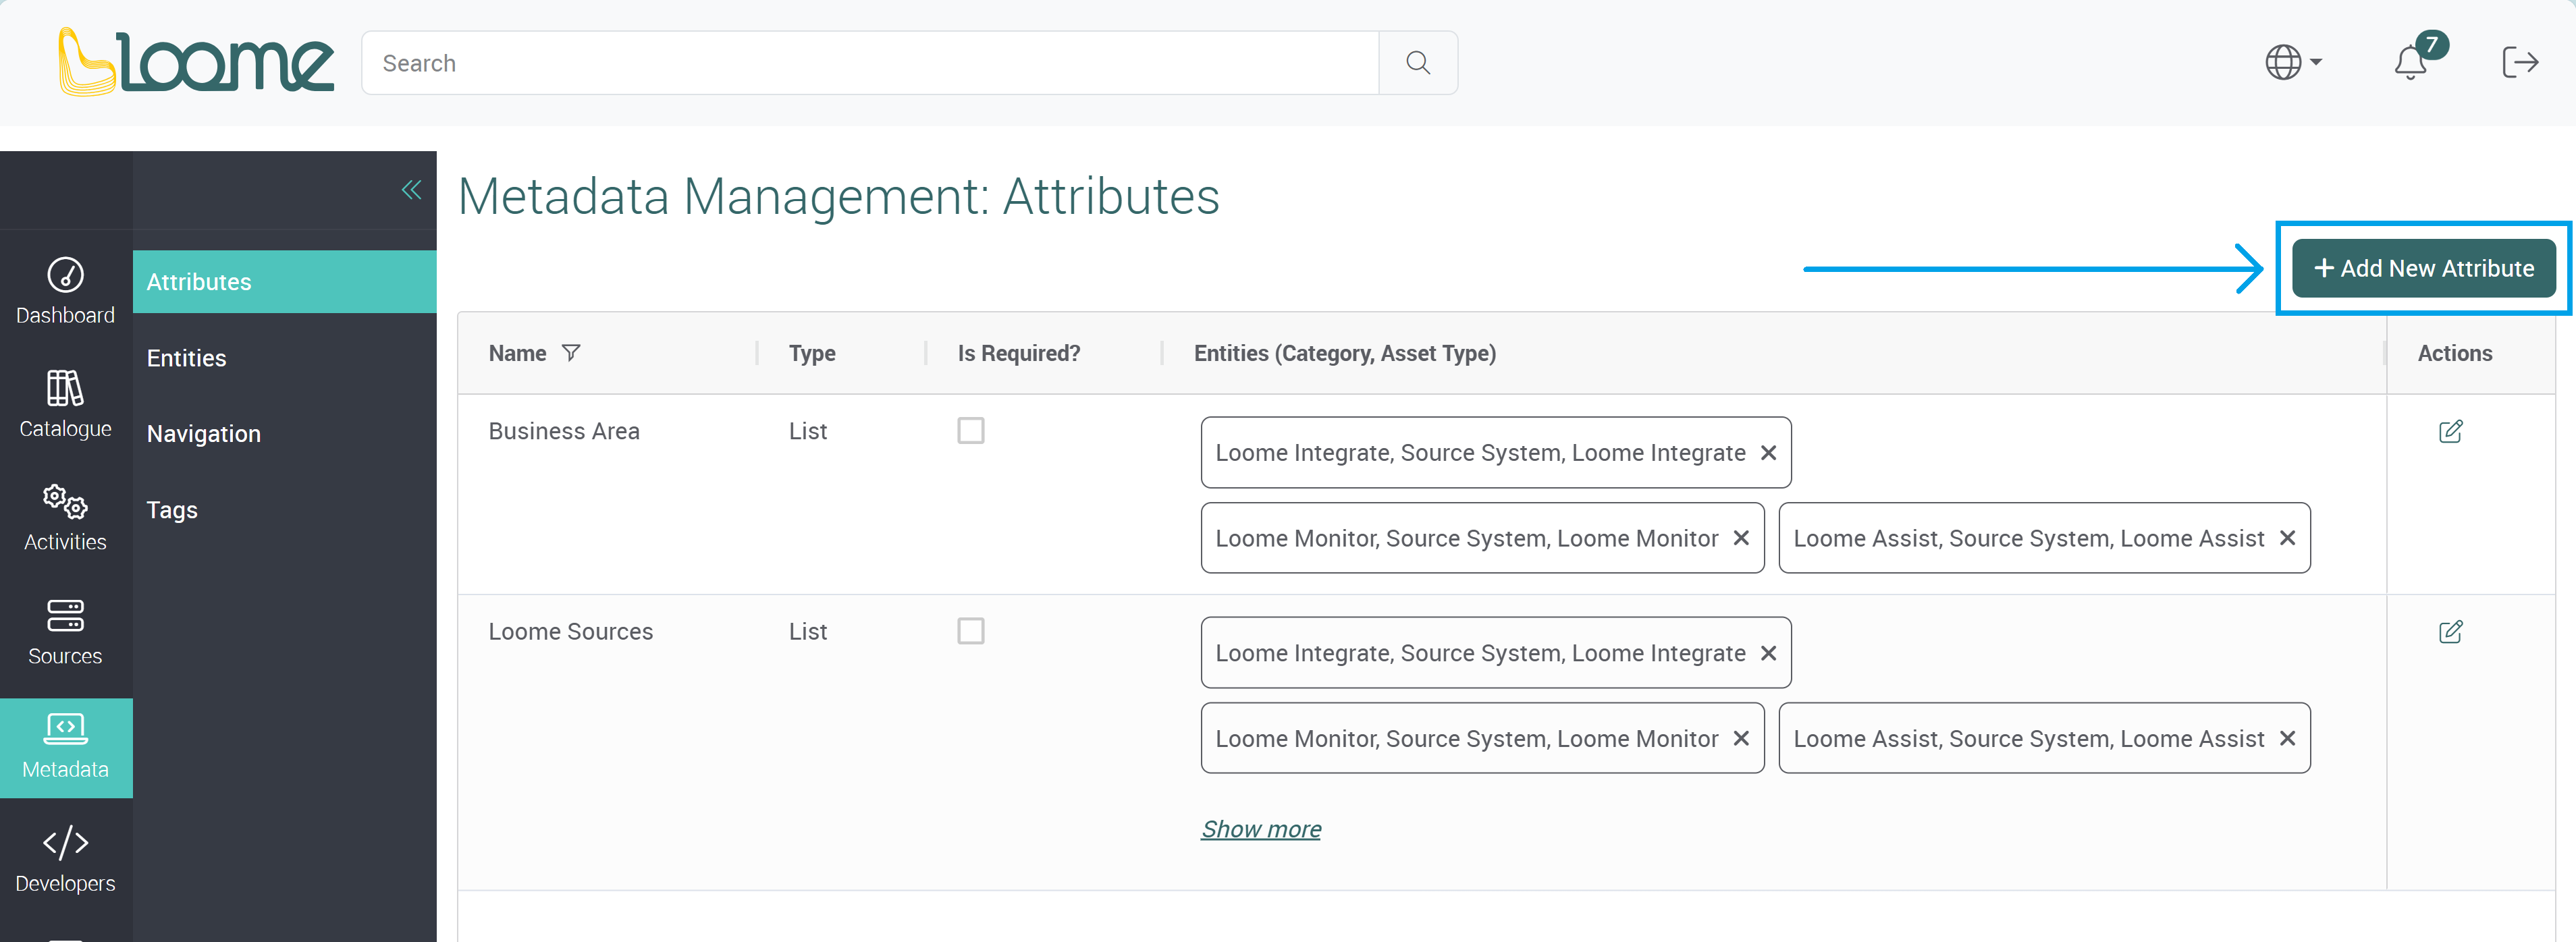Click Metadata Management: Attributes heading

[x=838, y=196]
